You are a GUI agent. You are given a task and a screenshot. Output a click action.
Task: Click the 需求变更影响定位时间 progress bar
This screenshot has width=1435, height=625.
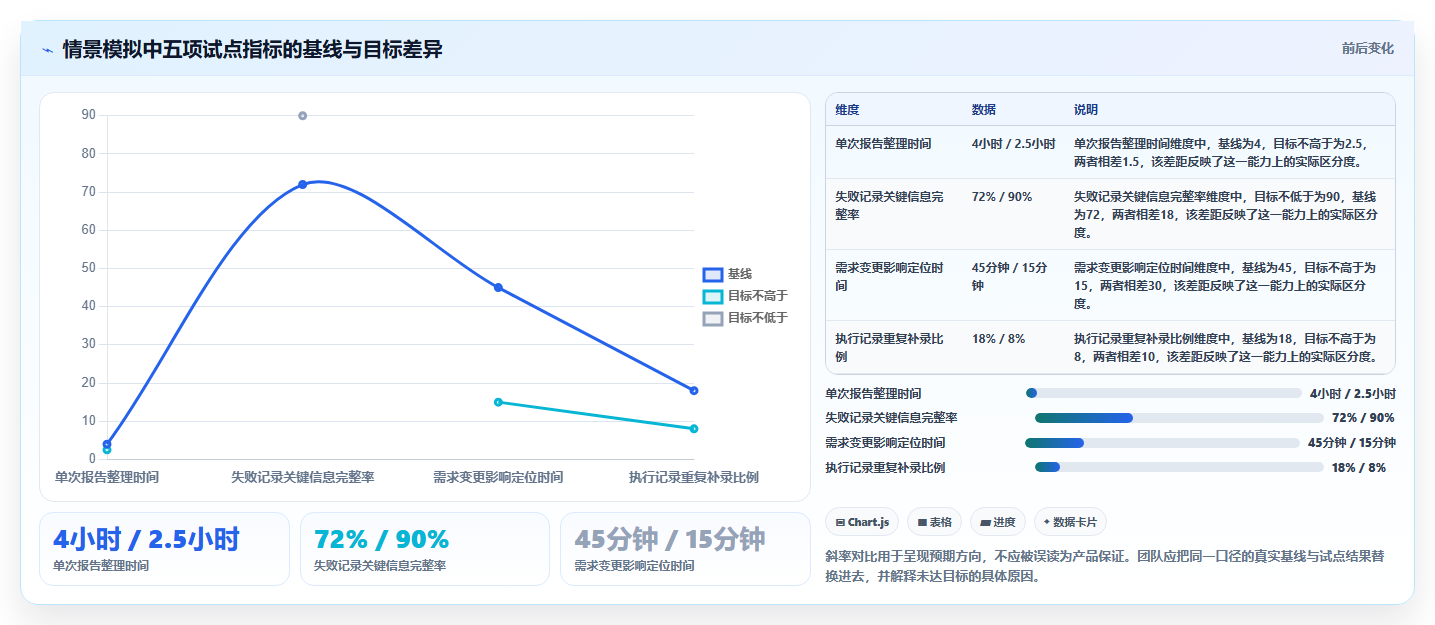pos(1162,443)
